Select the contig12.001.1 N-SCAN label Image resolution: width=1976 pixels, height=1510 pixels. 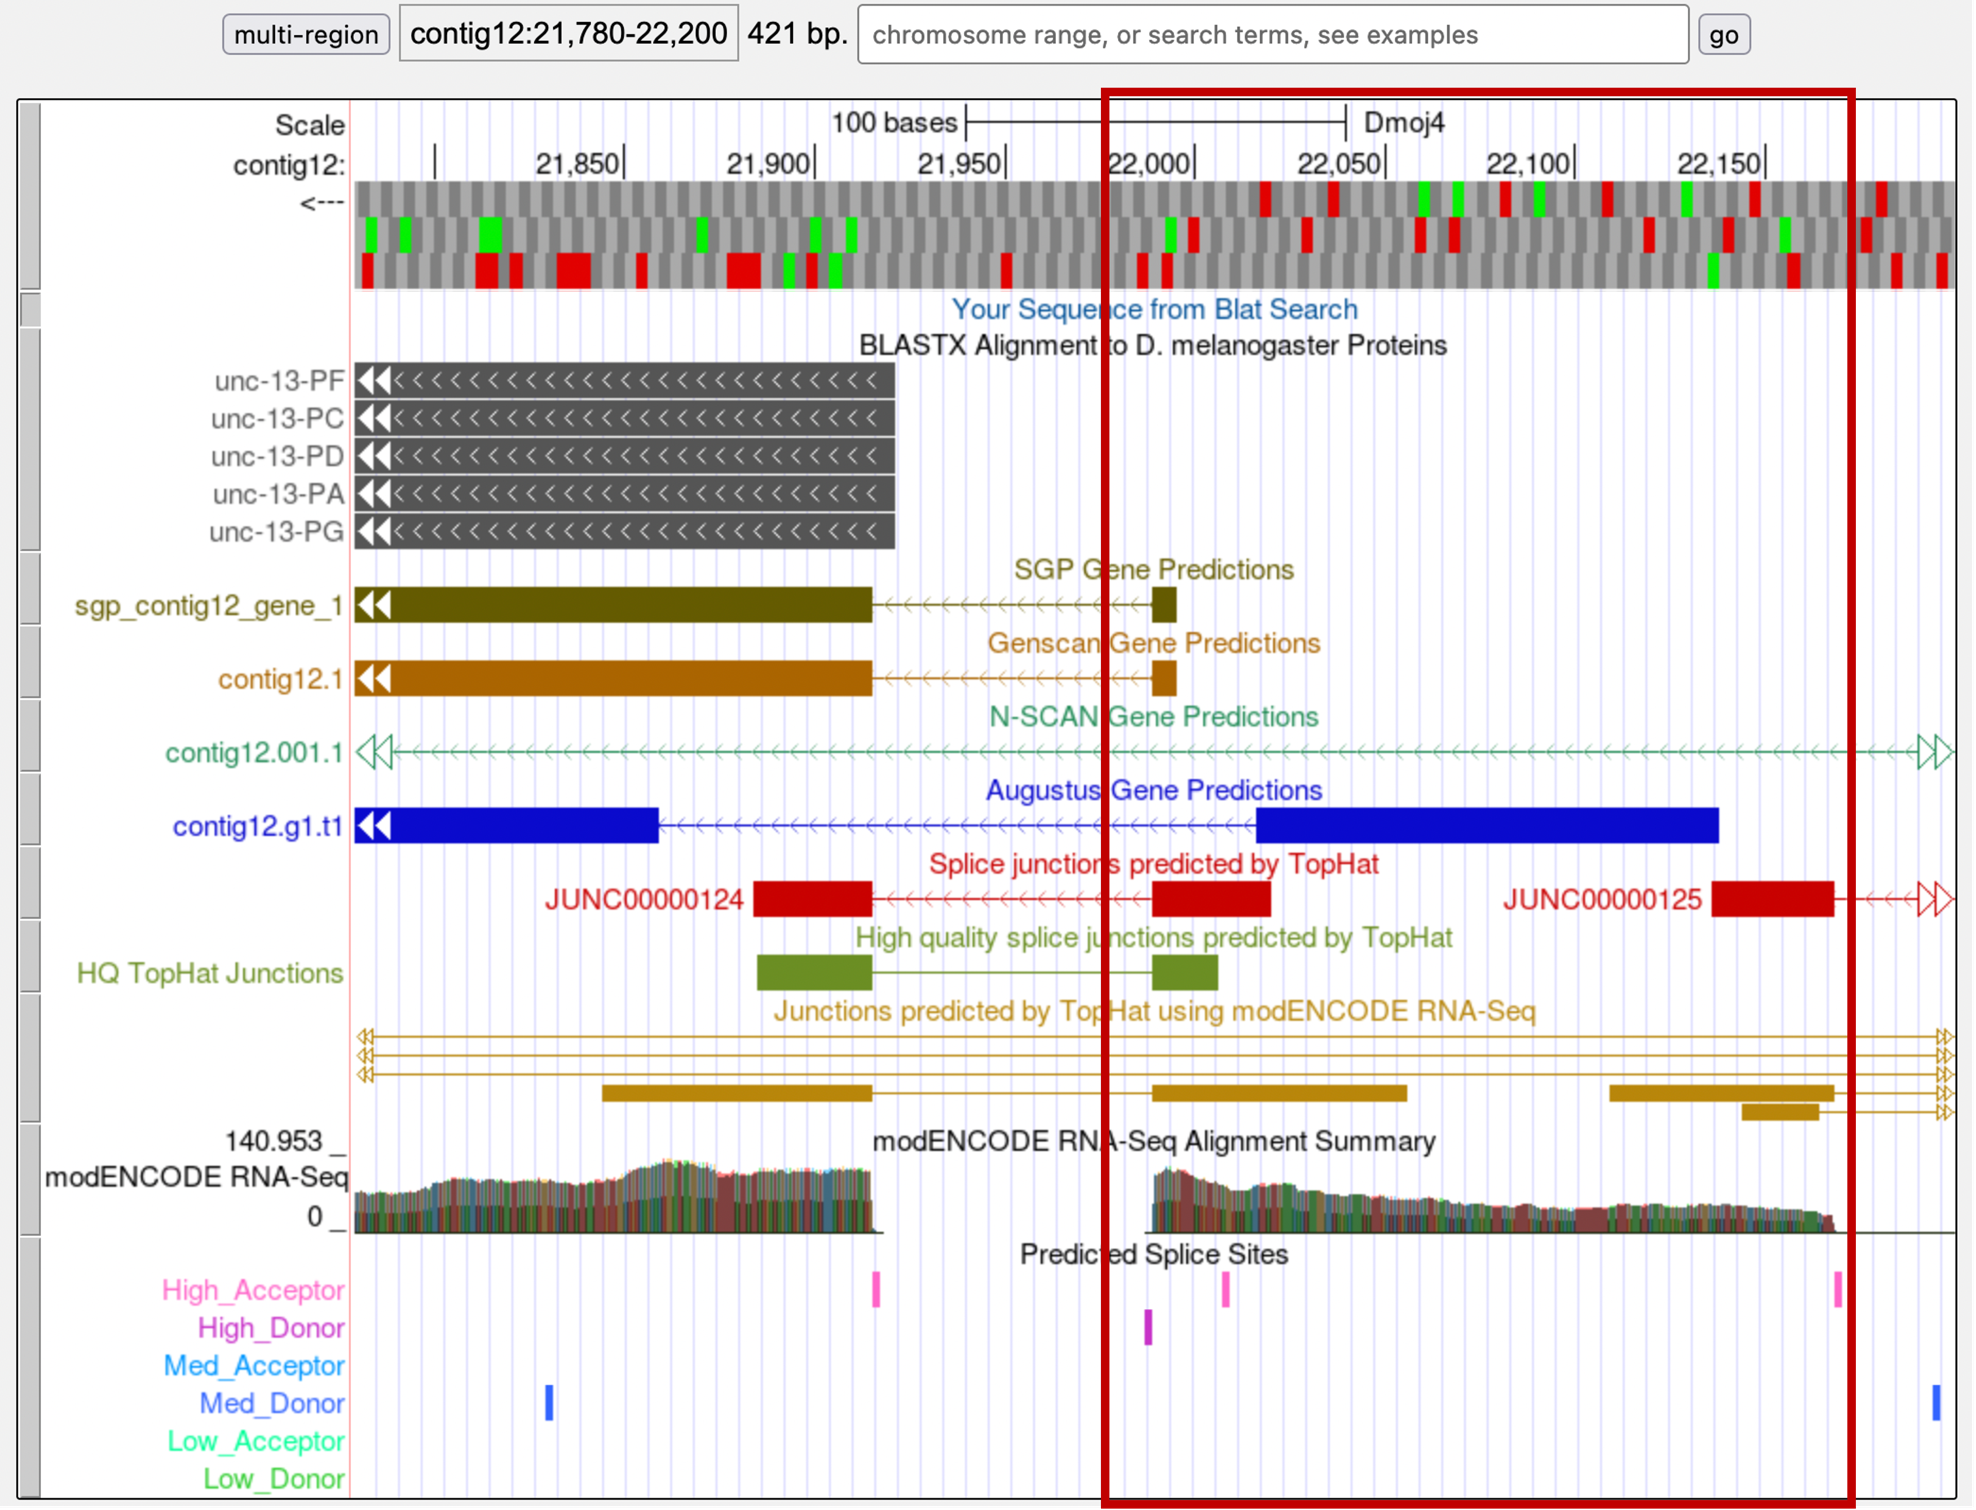(x=254, y=753)
